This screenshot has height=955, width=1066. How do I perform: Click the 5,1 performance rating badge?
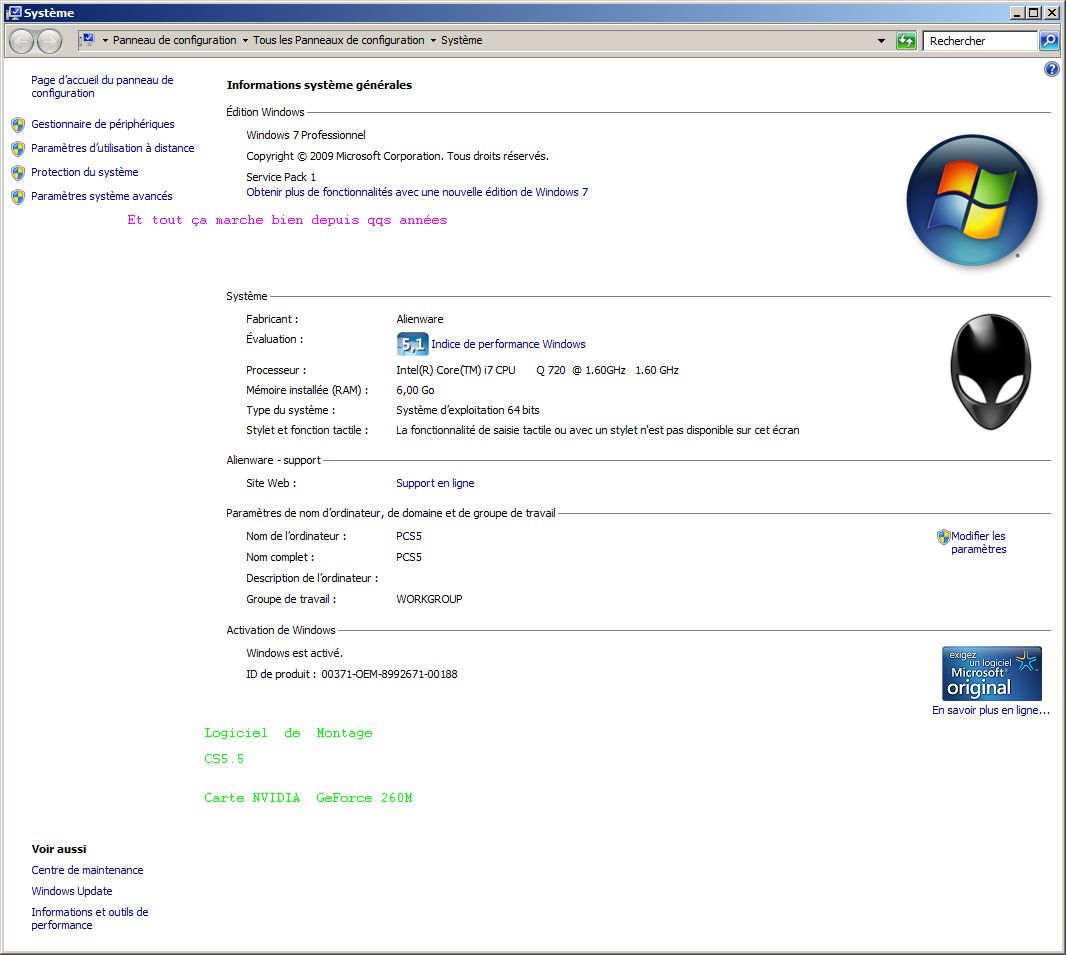[x=412, y=344]
